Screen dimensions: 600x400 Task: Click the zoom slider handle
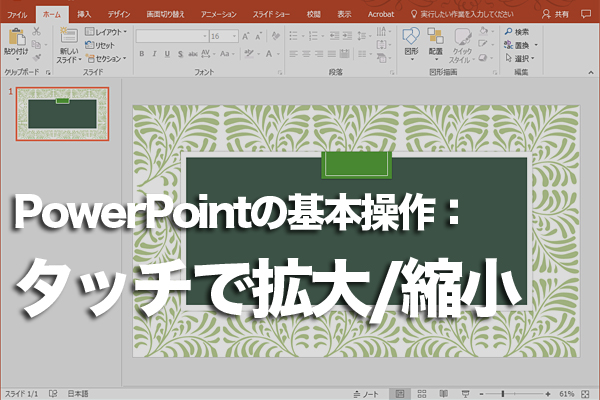click(503, 394)
